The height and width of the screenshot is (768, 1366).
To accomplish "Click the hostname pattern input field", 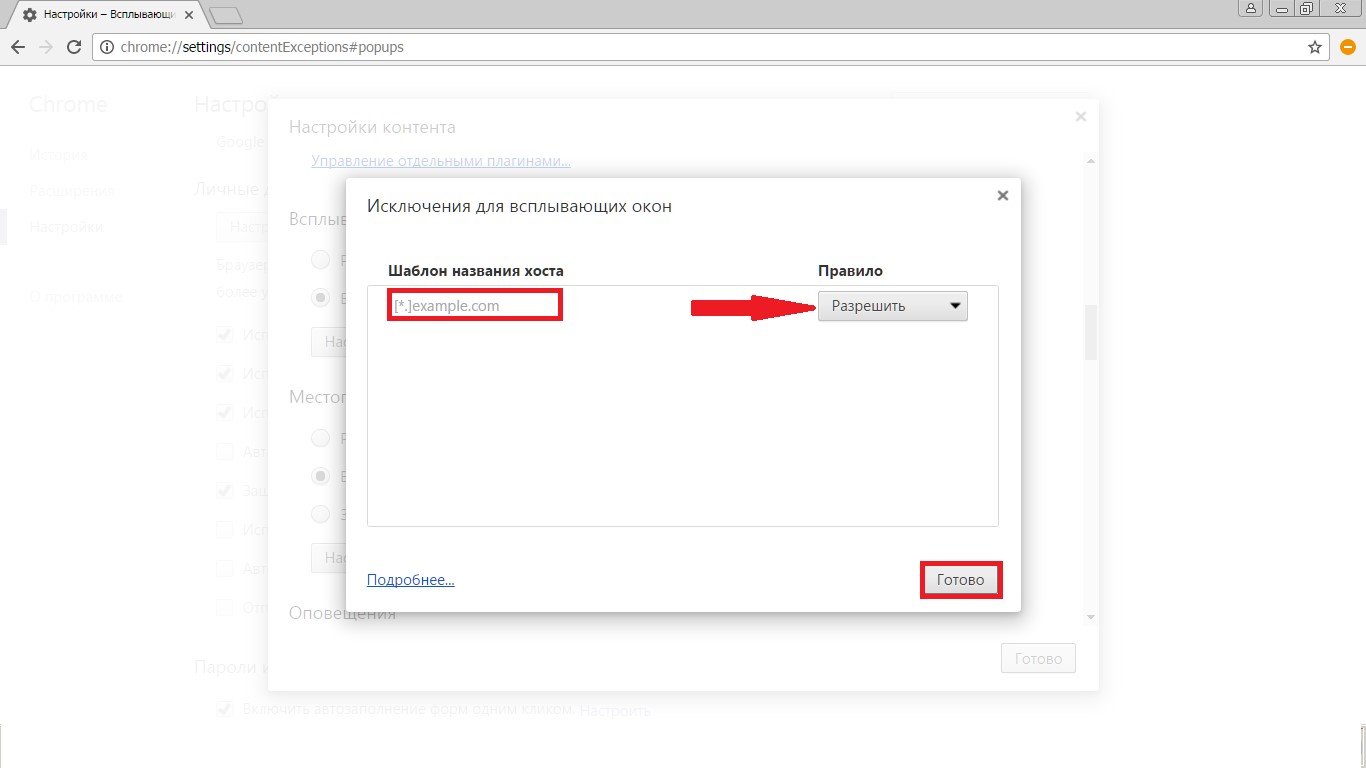I will click(475, 306).
